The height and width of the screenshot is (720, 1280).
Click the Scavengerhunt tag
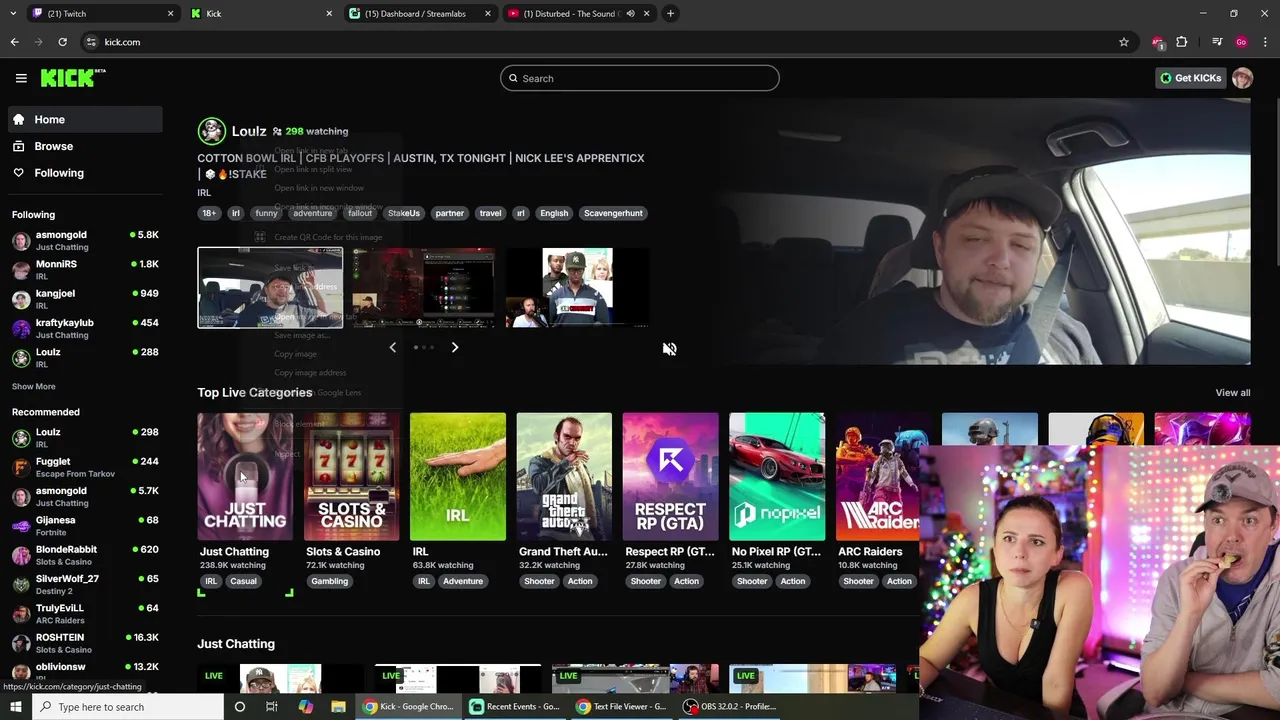(613, 213)
